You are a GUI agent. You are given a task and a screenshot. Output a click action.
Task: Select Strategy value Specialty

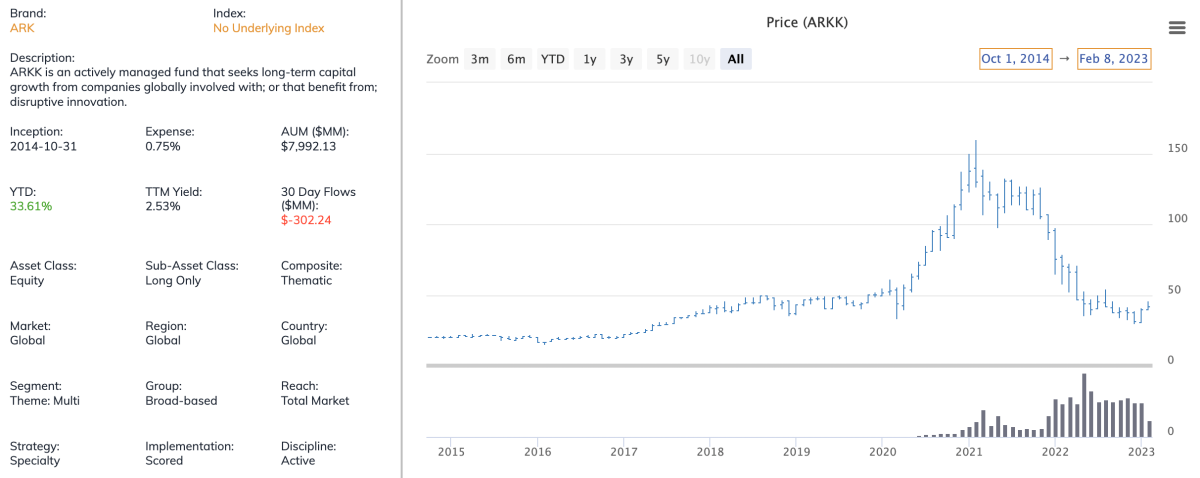36,460
